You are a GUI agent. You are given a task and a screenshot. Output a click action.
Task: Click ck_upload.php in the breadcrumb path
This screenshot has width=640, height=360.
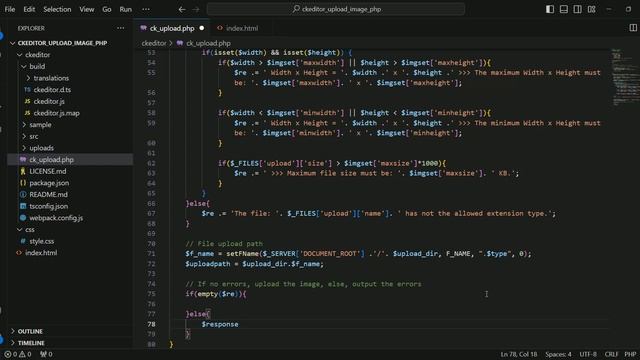click(x=208, y=43)
